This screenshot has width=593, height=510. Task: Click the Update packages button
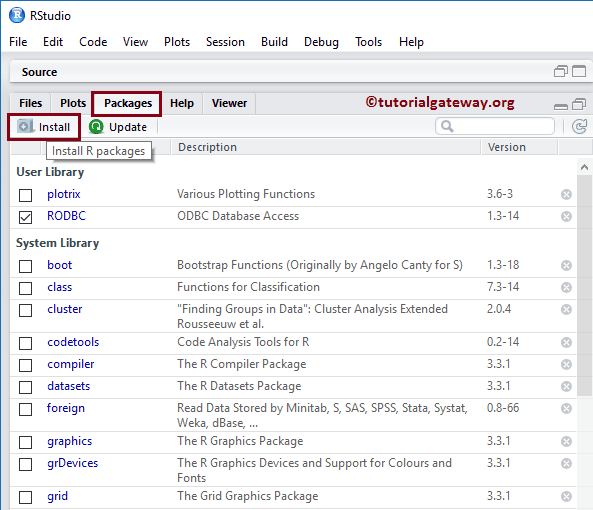click(x=118, y=127)
